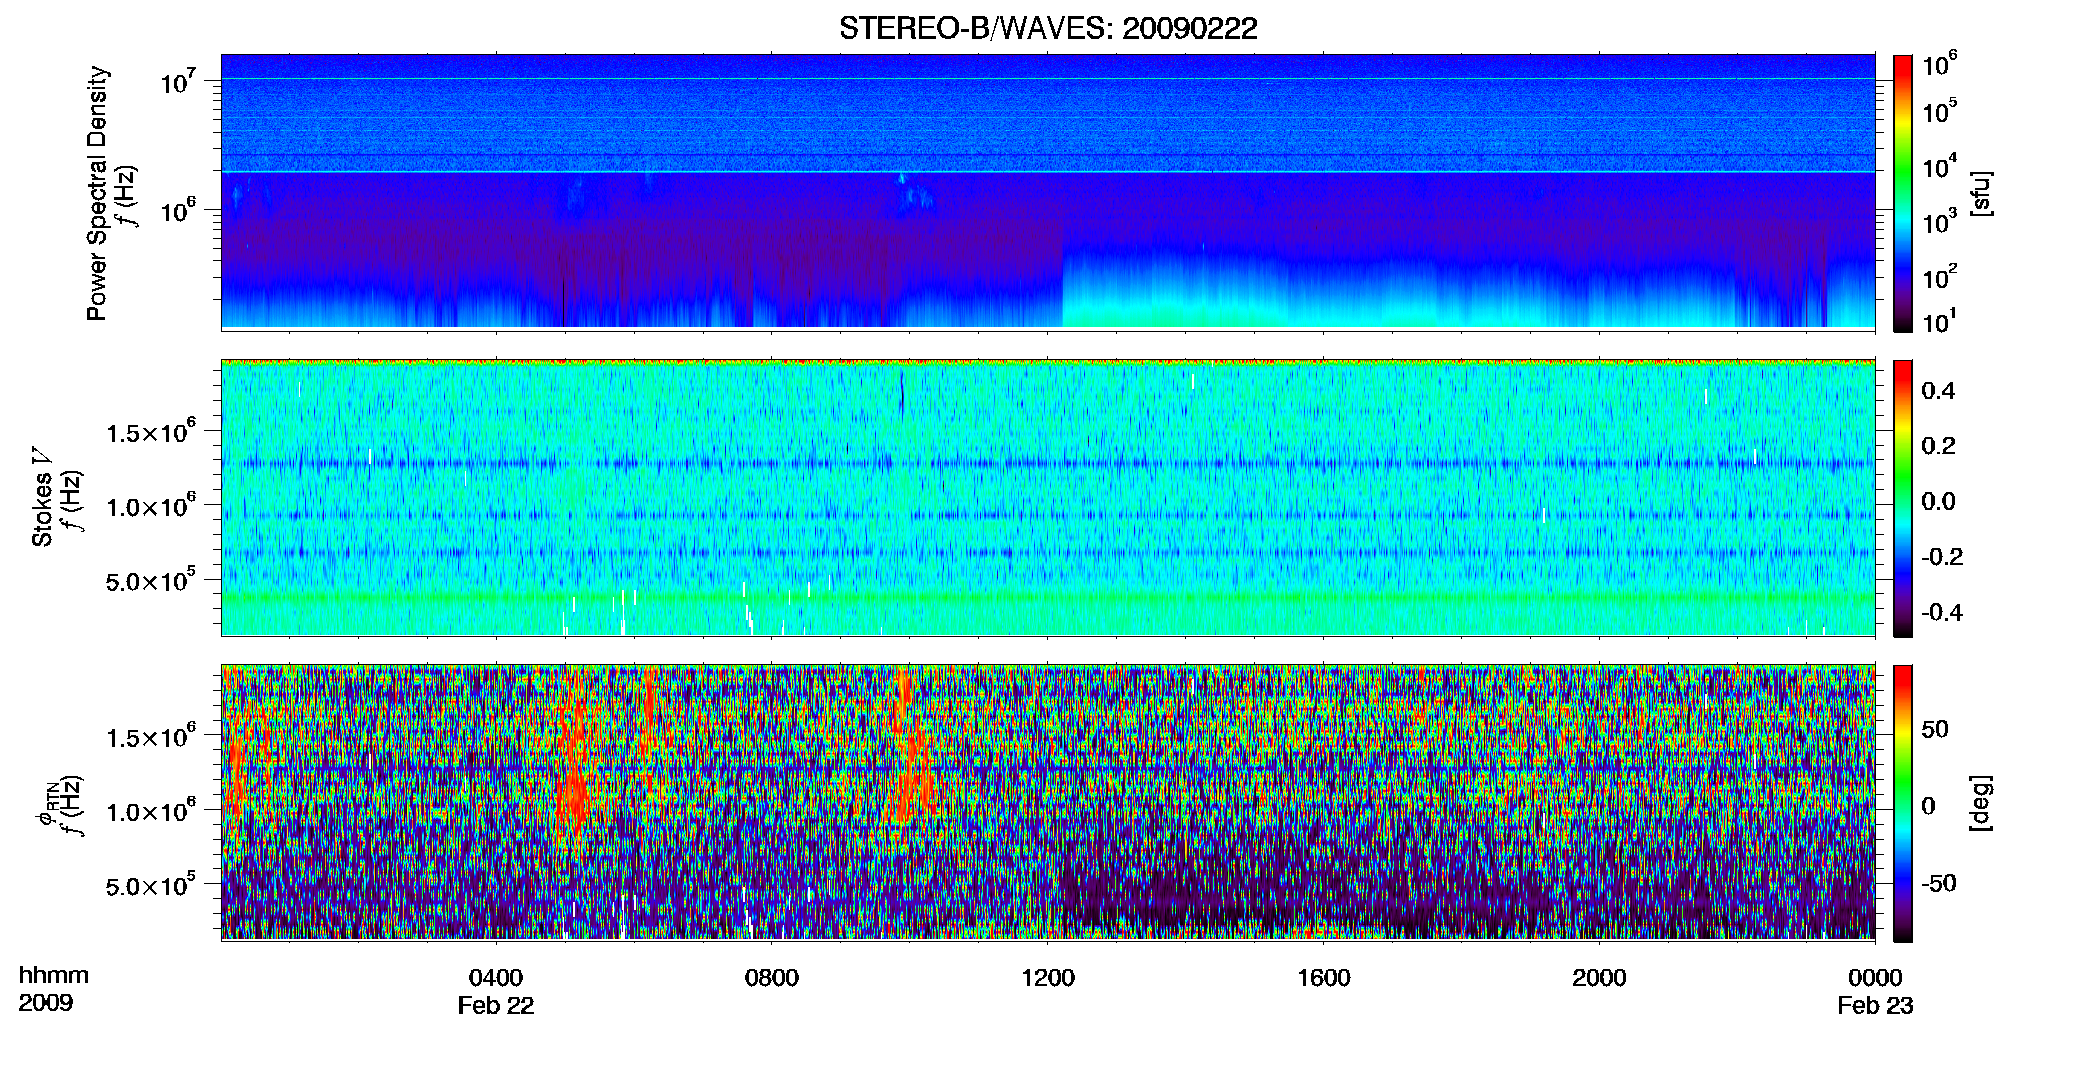The width and height of the screenshot is (2096, 1080).
Task: Click the Power Spectral Density axis label
Action: (97, 193)
